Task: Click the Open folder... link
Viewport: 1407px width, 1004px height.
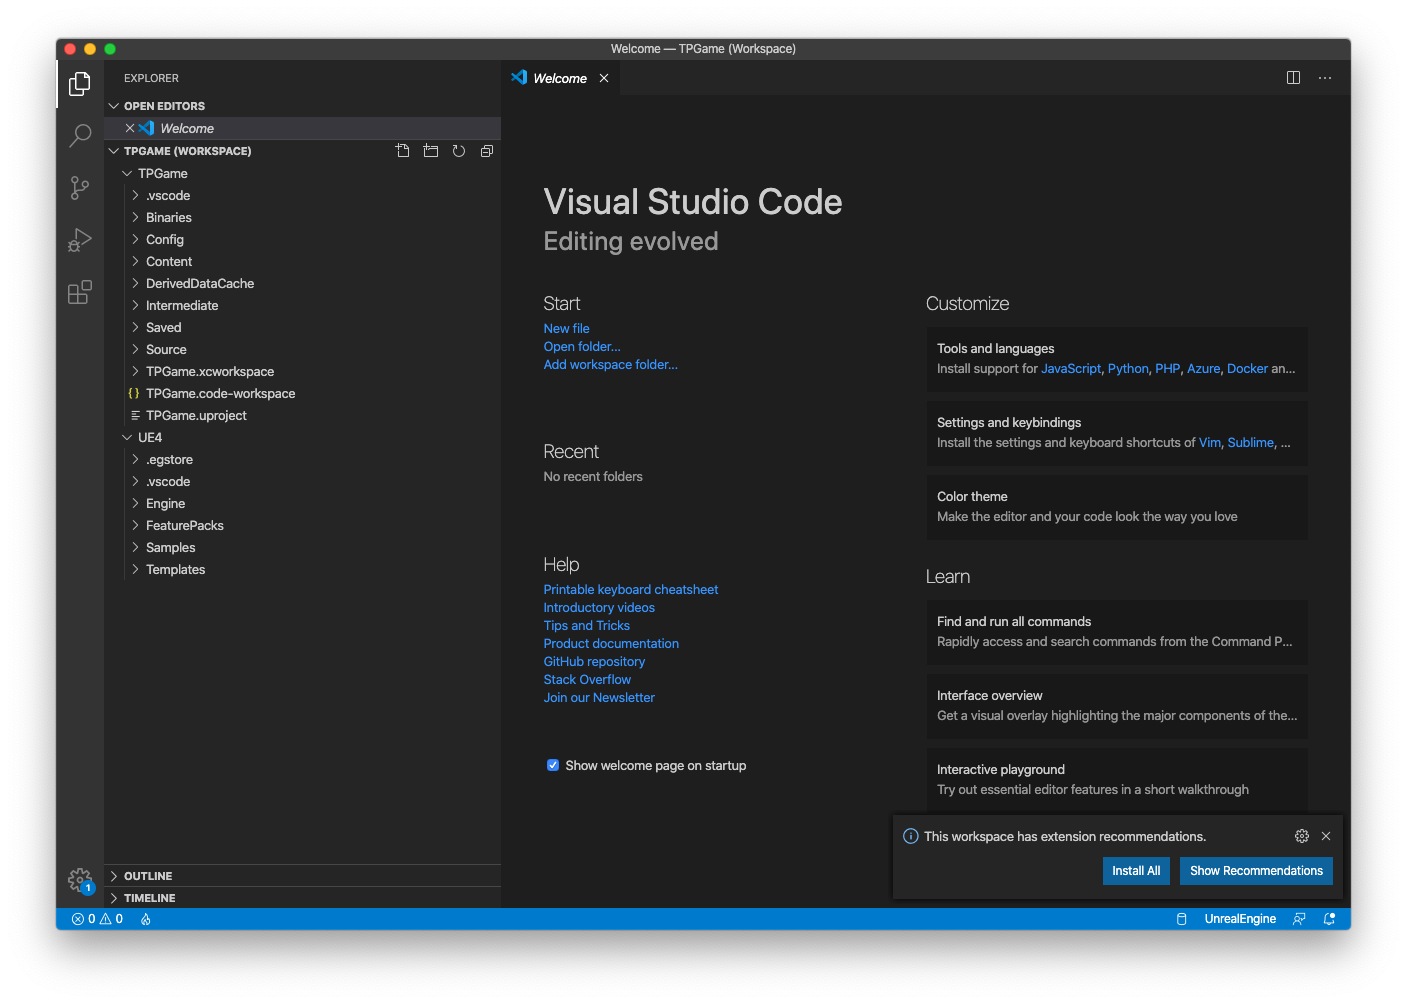Action: point(582,347)
